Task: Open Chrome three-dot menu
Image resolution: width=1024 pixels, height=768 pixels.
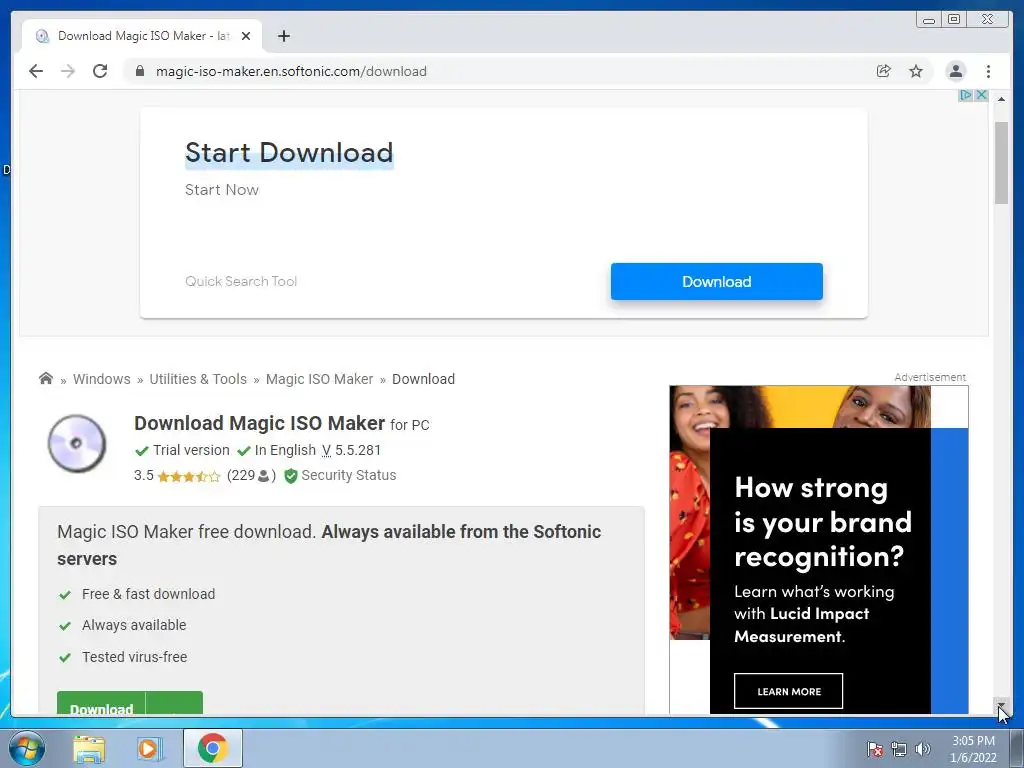Action: click(x=988, y=71)
